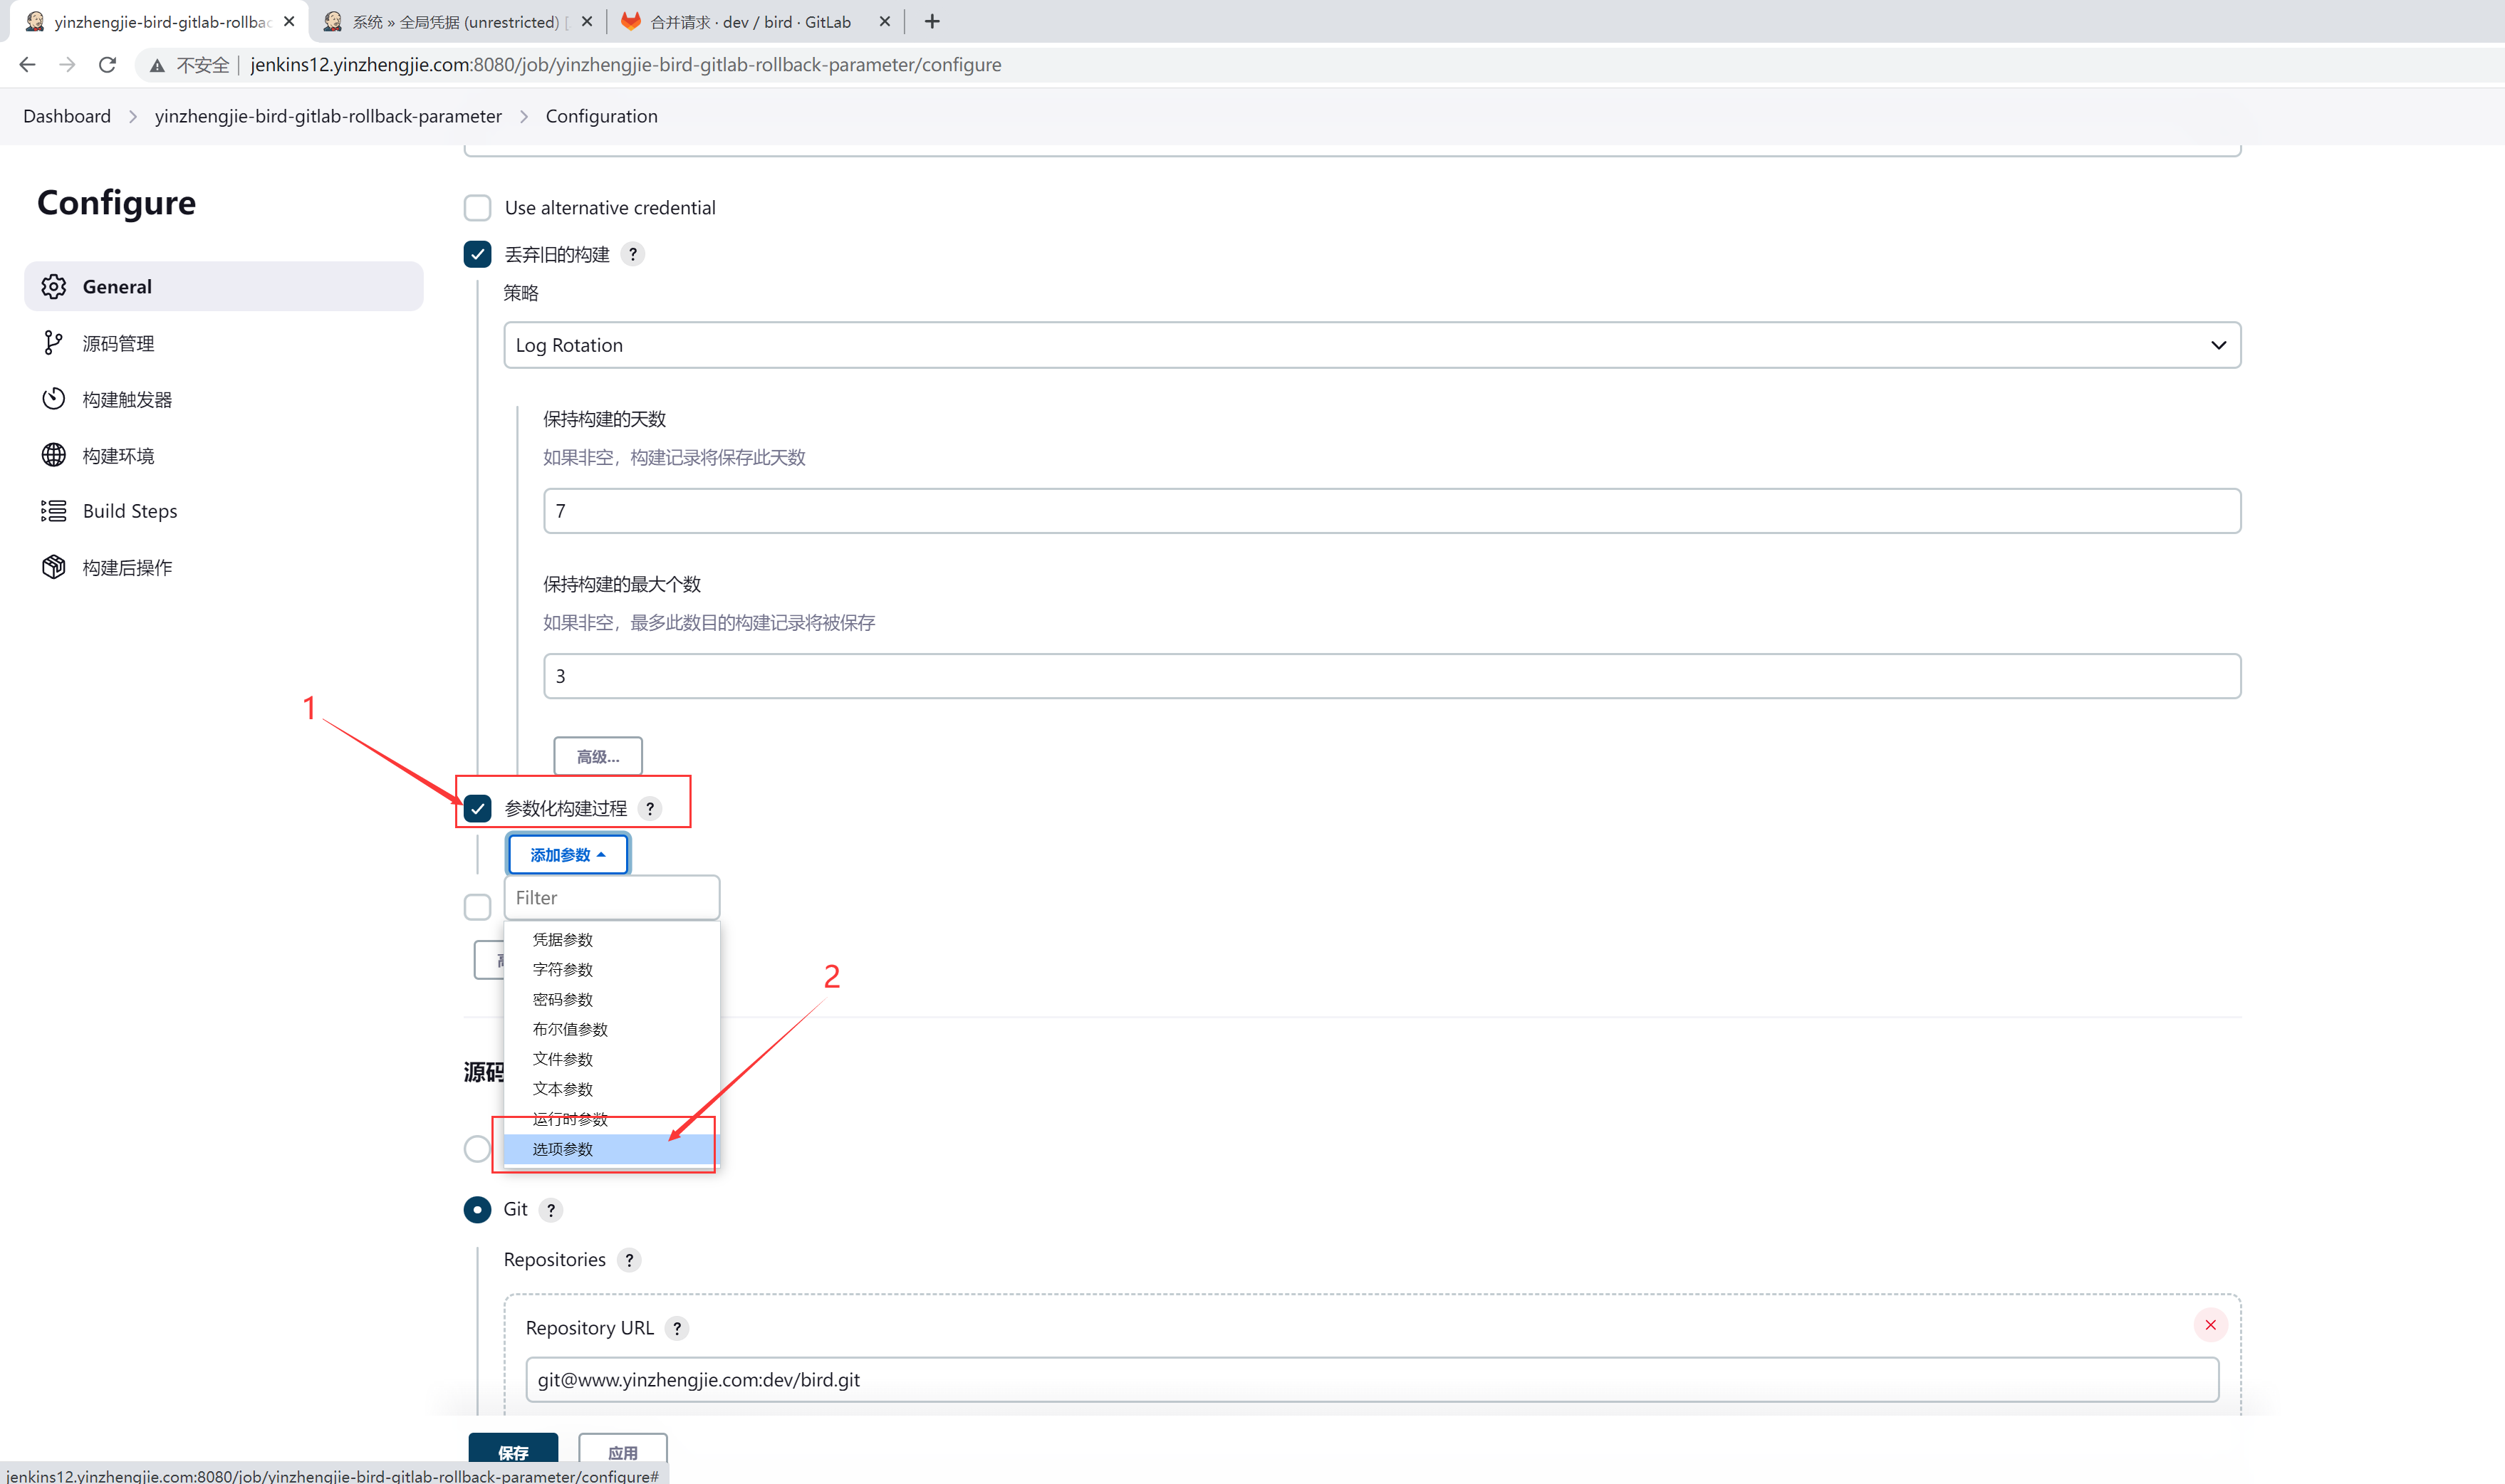
Task: Click the post-build actions cube icon
Action: click(54, 567)
